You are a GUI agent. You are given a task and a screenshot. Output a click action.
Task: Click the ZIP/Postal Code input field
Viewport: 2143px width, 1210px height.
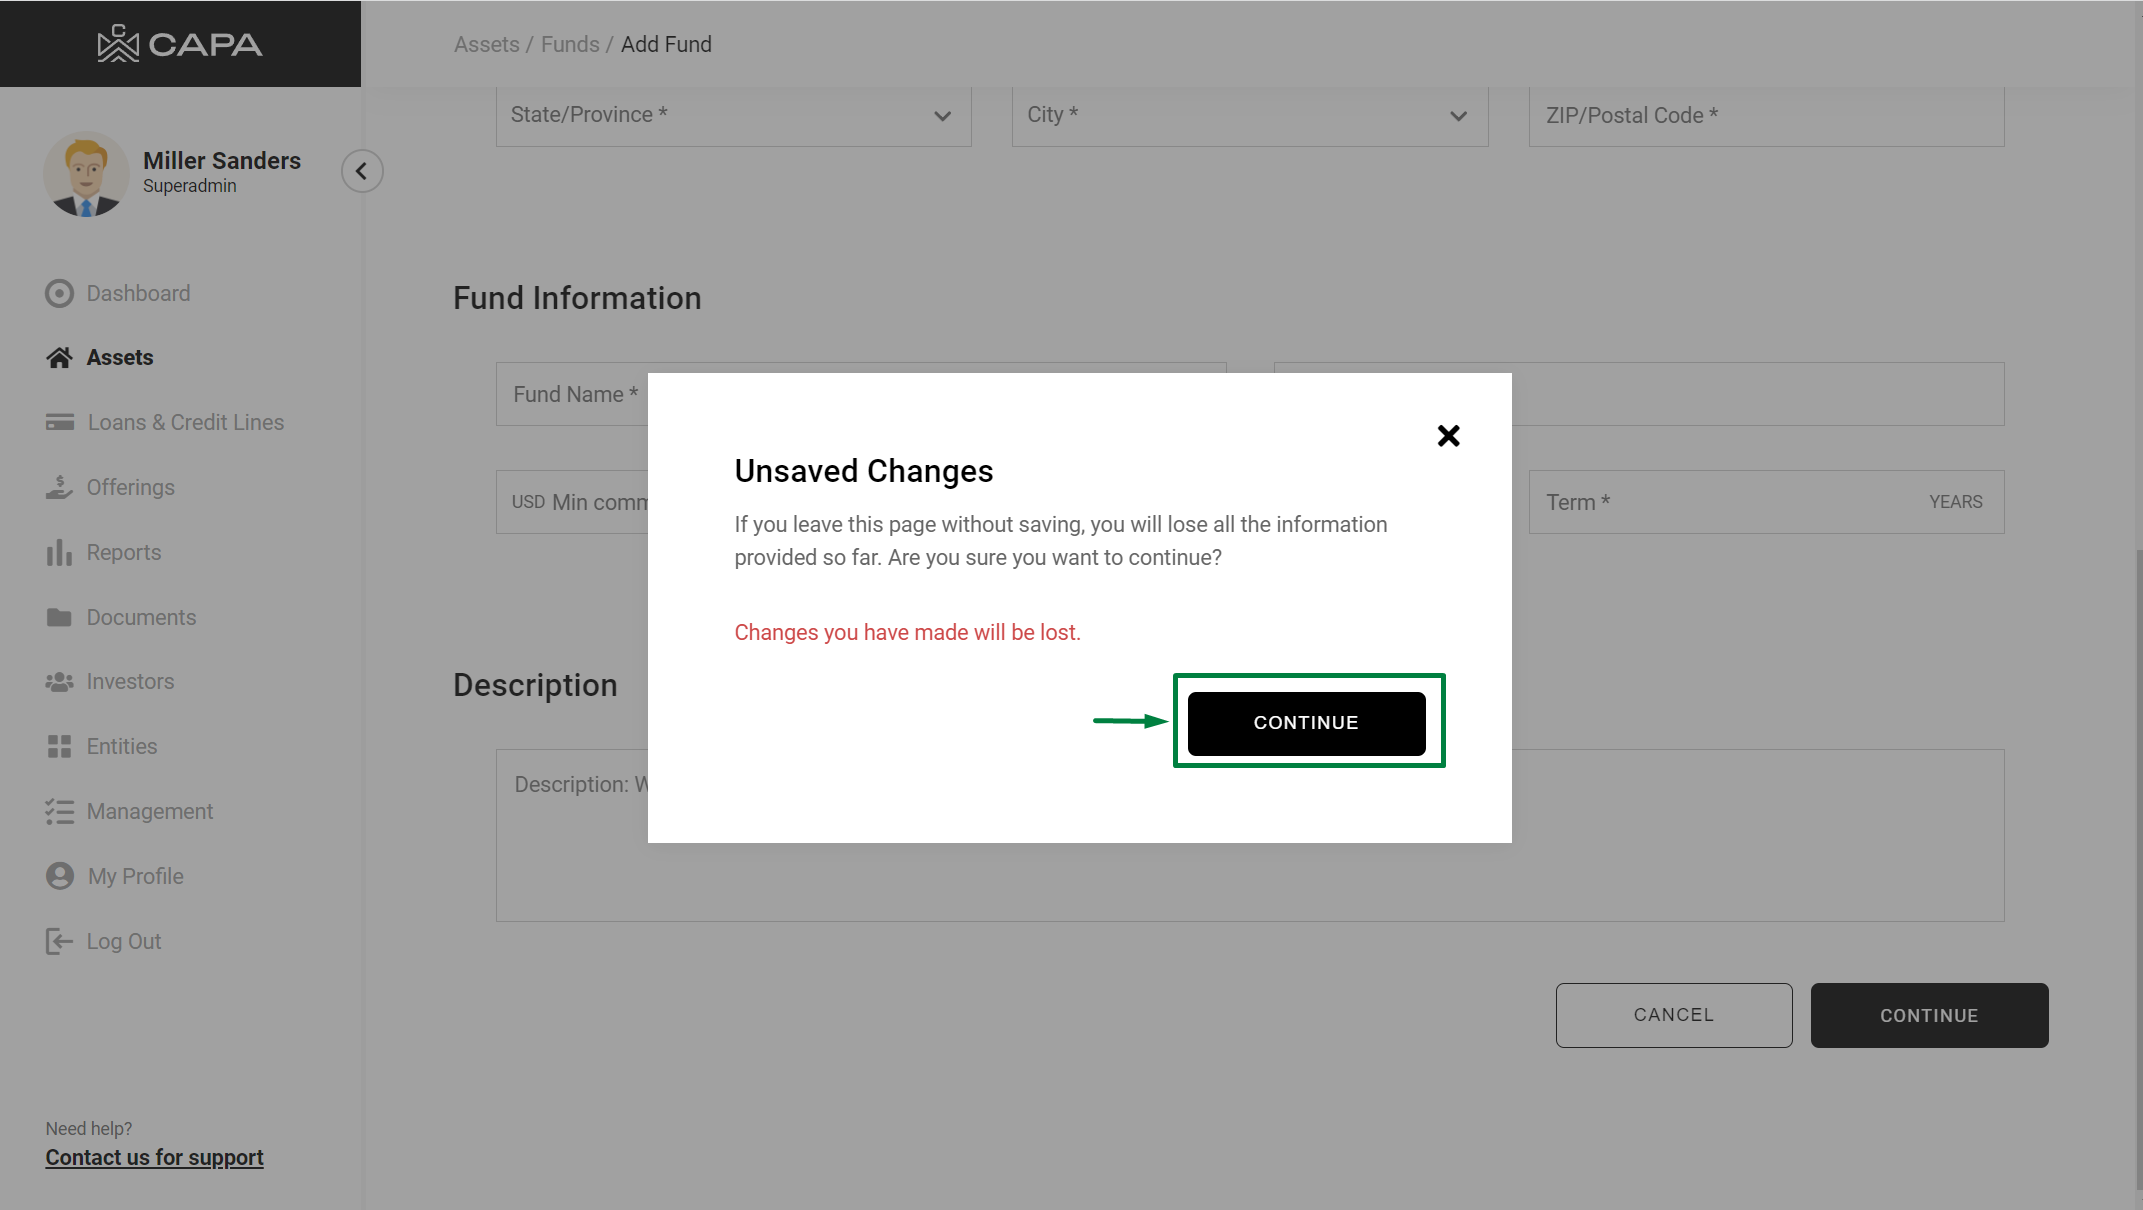(x=1766, y=115)
